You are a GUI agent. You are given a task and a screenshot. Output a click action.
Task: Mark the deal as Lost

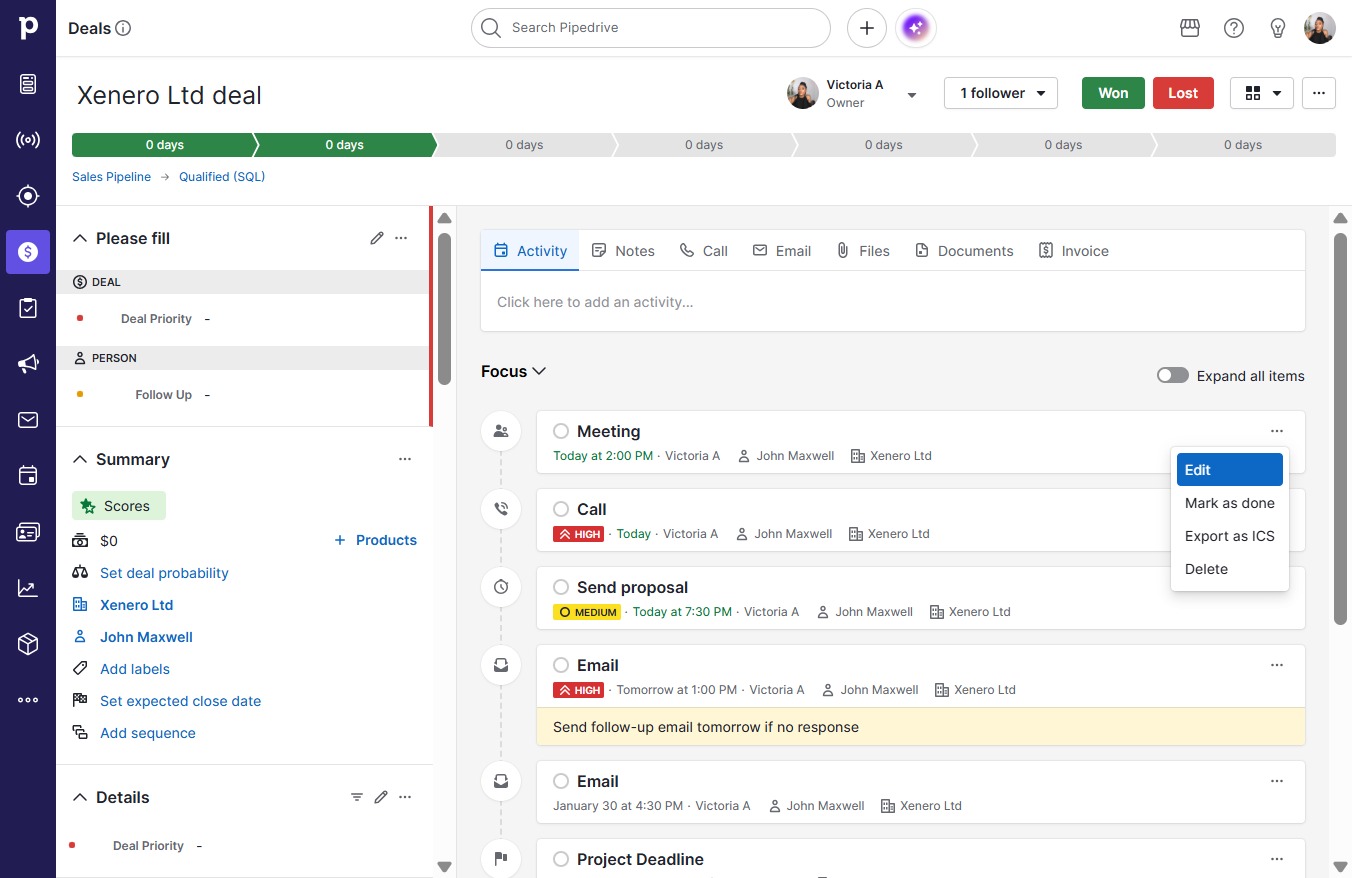point(1183,93)
